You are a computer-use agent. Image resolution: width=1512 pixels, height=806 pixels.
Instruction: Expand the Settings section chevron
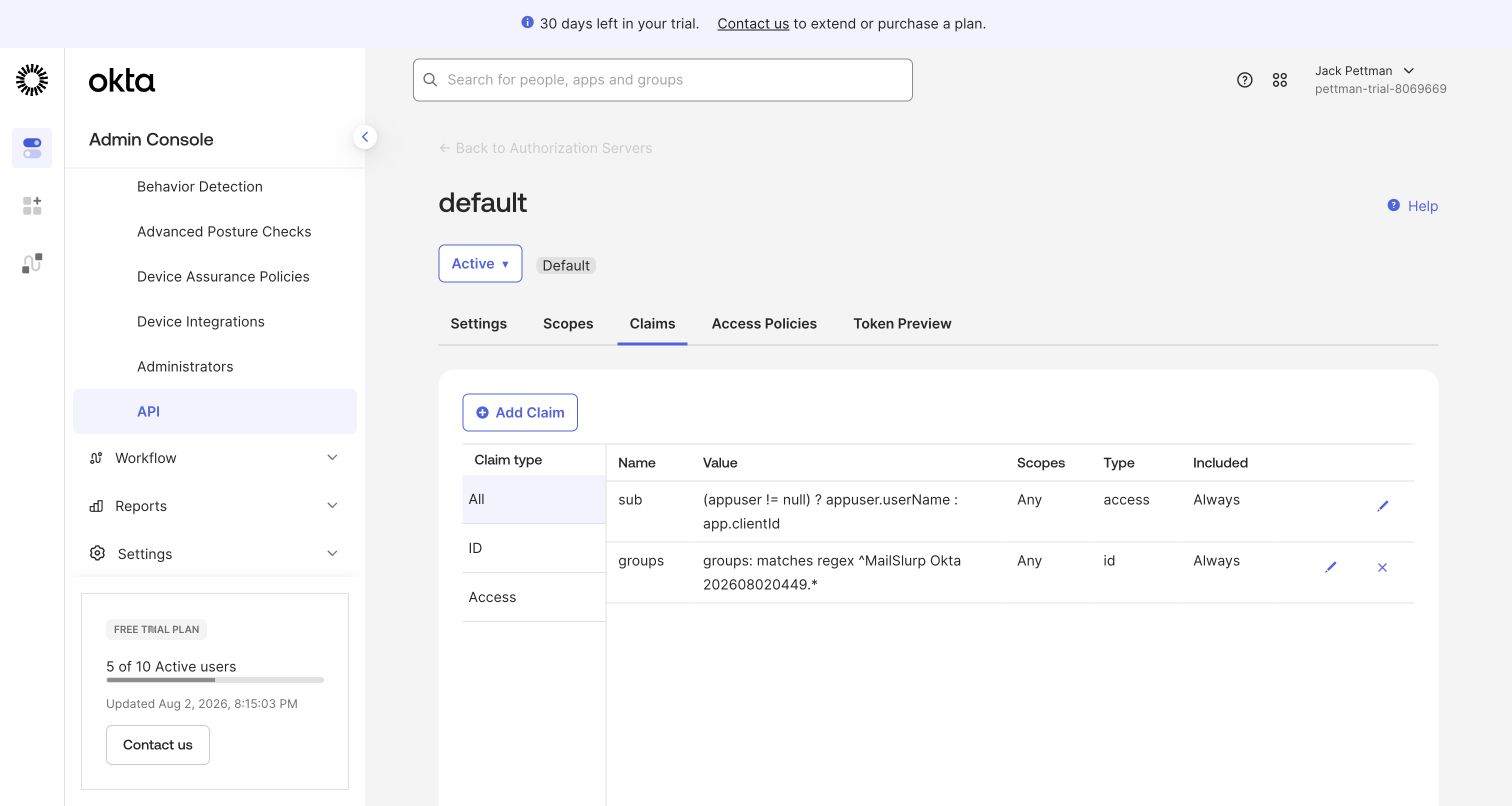click(x=333, y=553)
